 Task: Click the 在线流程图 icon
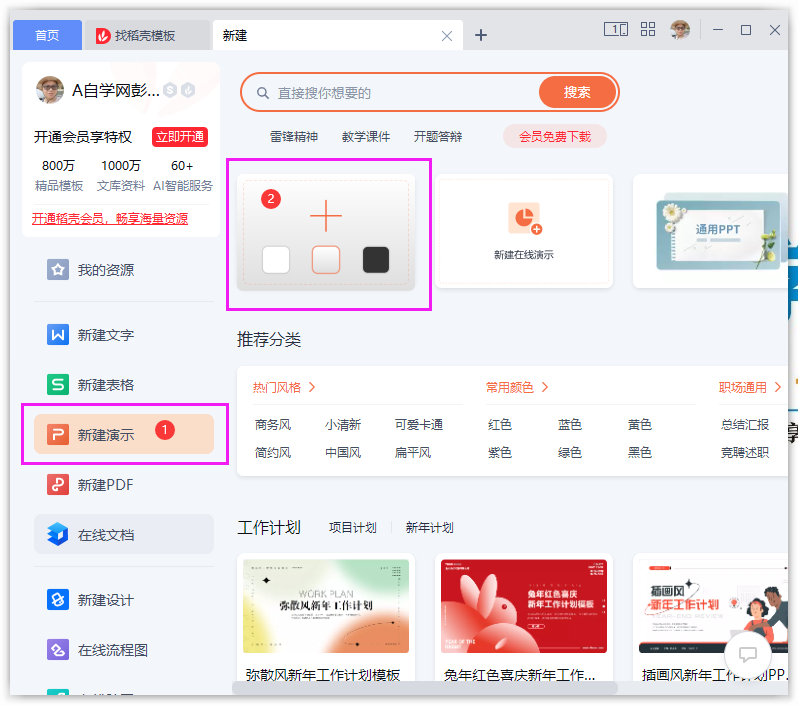coord(58,650)
